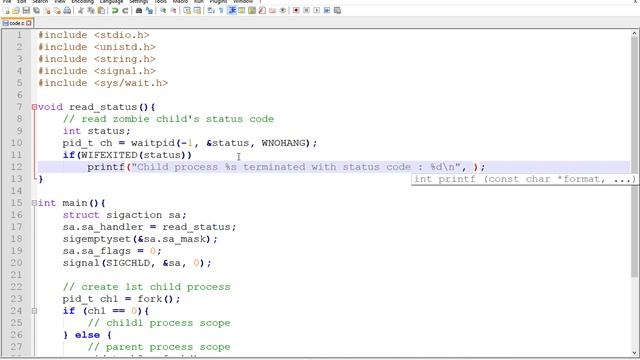Image resolution: width=640 pixels, height=360 pixels.
Task: Toggle word wrap toolbar icon
Action: tap(211, 10)
